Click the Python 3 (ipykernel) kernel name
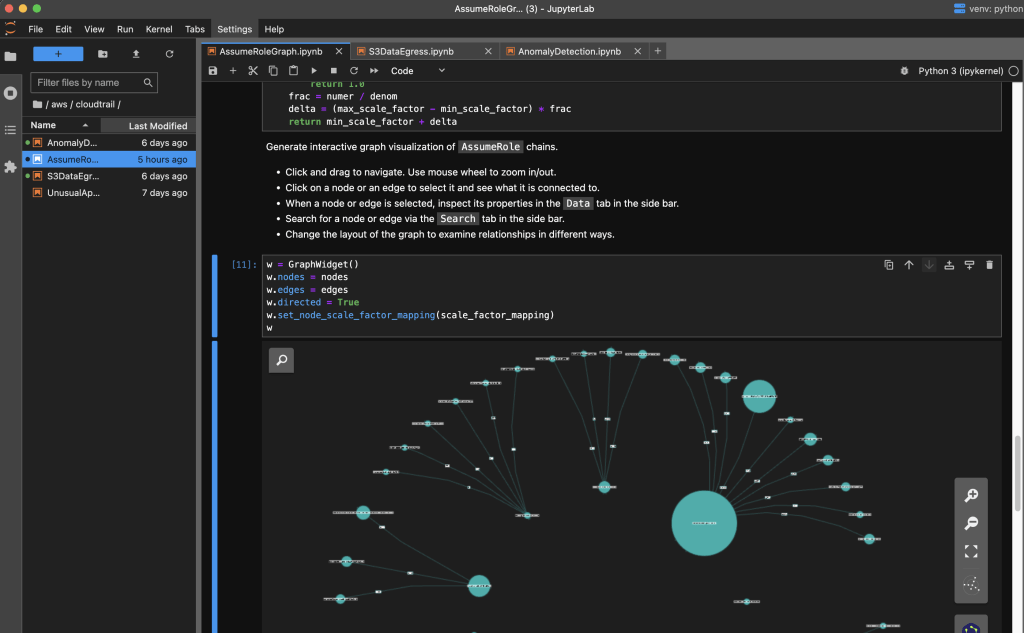This screenshot has height=633, width=1024. [x=960, y=71]
